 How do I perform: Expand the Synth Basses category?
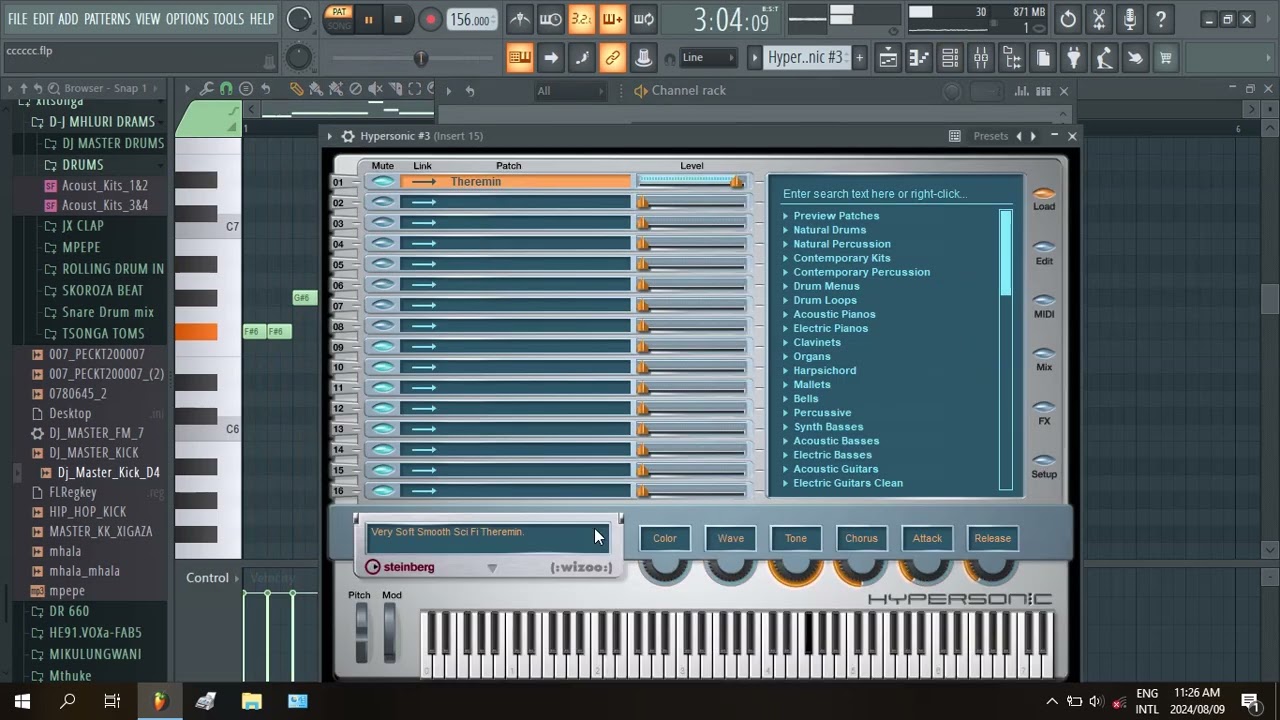point(786,427)
